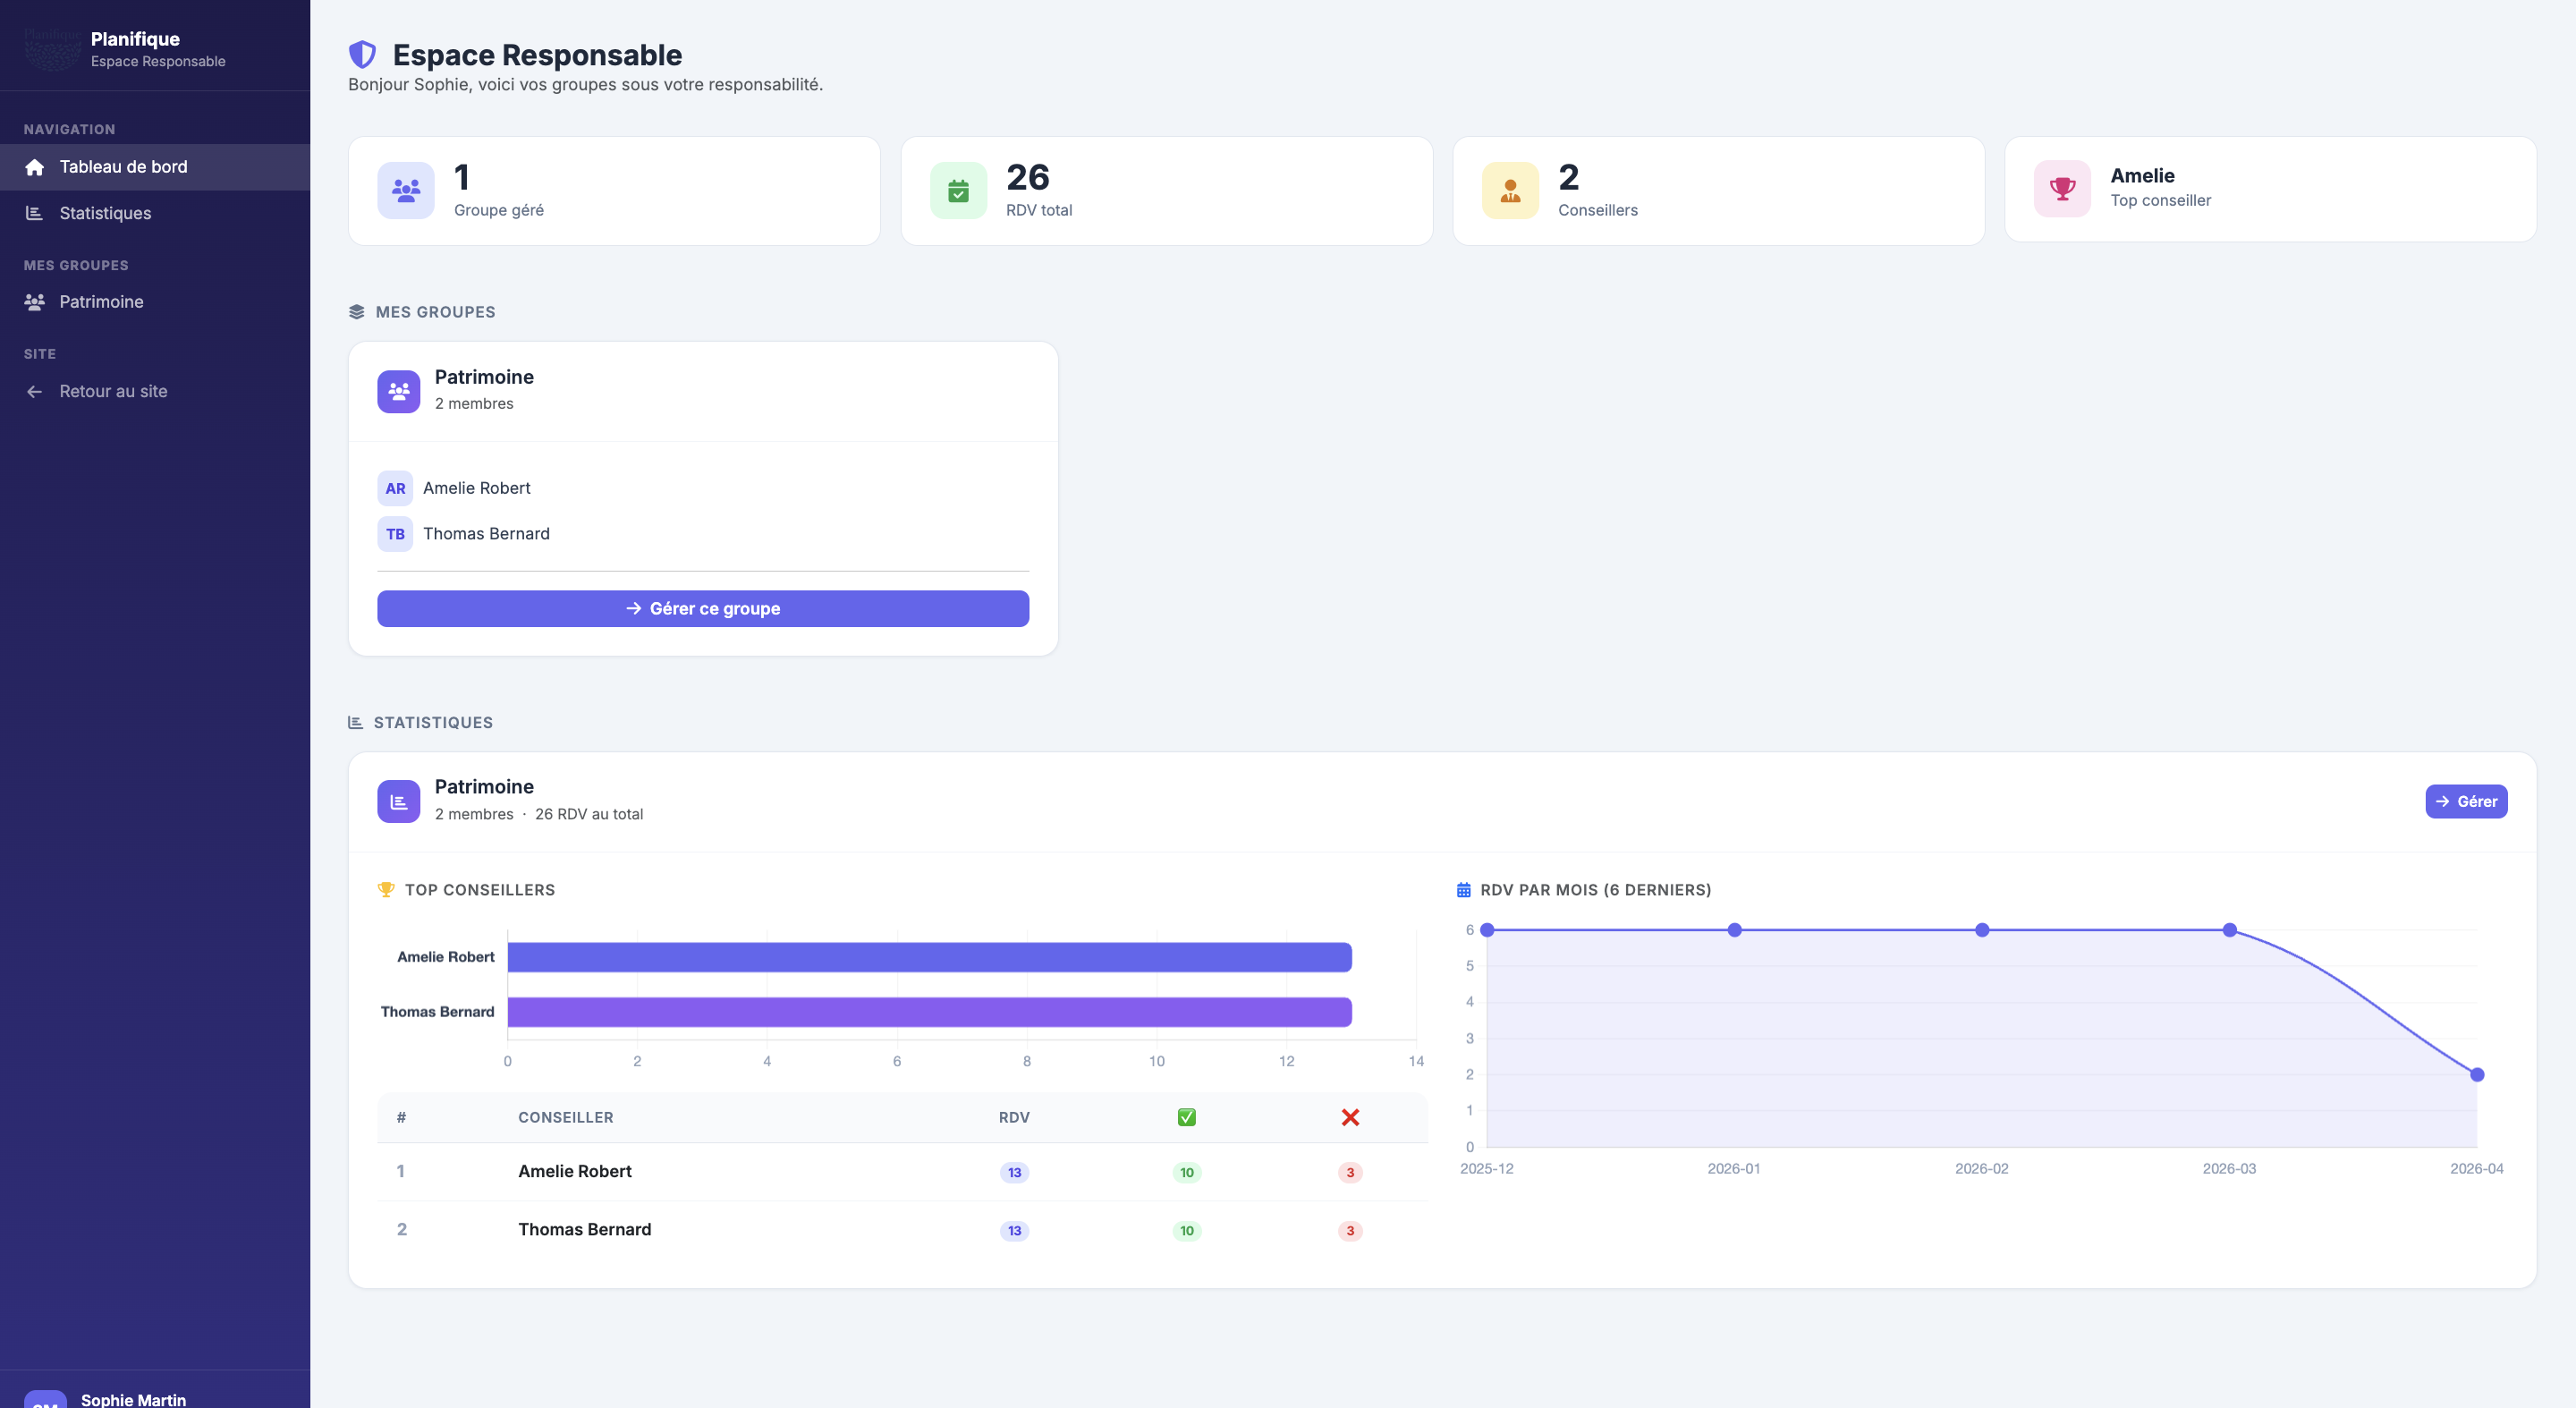Click the green calendar RDV total icon
The image size is (2576, 1408).
tap(958, 190)
